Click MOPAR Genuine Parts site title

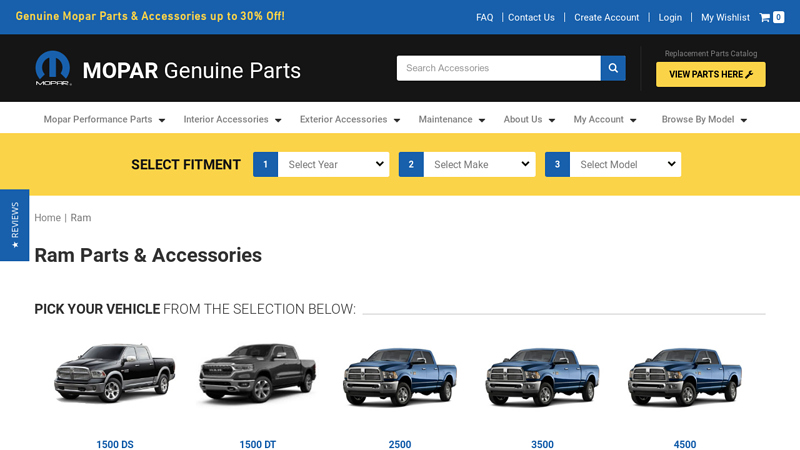coord(192,70)
